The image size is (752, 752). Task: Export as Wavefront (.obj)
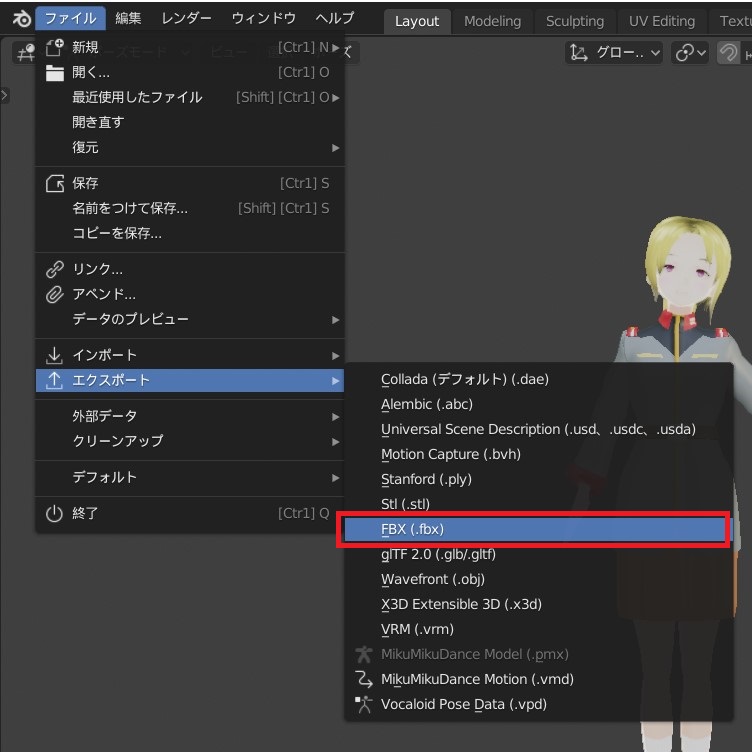[539, 579]
